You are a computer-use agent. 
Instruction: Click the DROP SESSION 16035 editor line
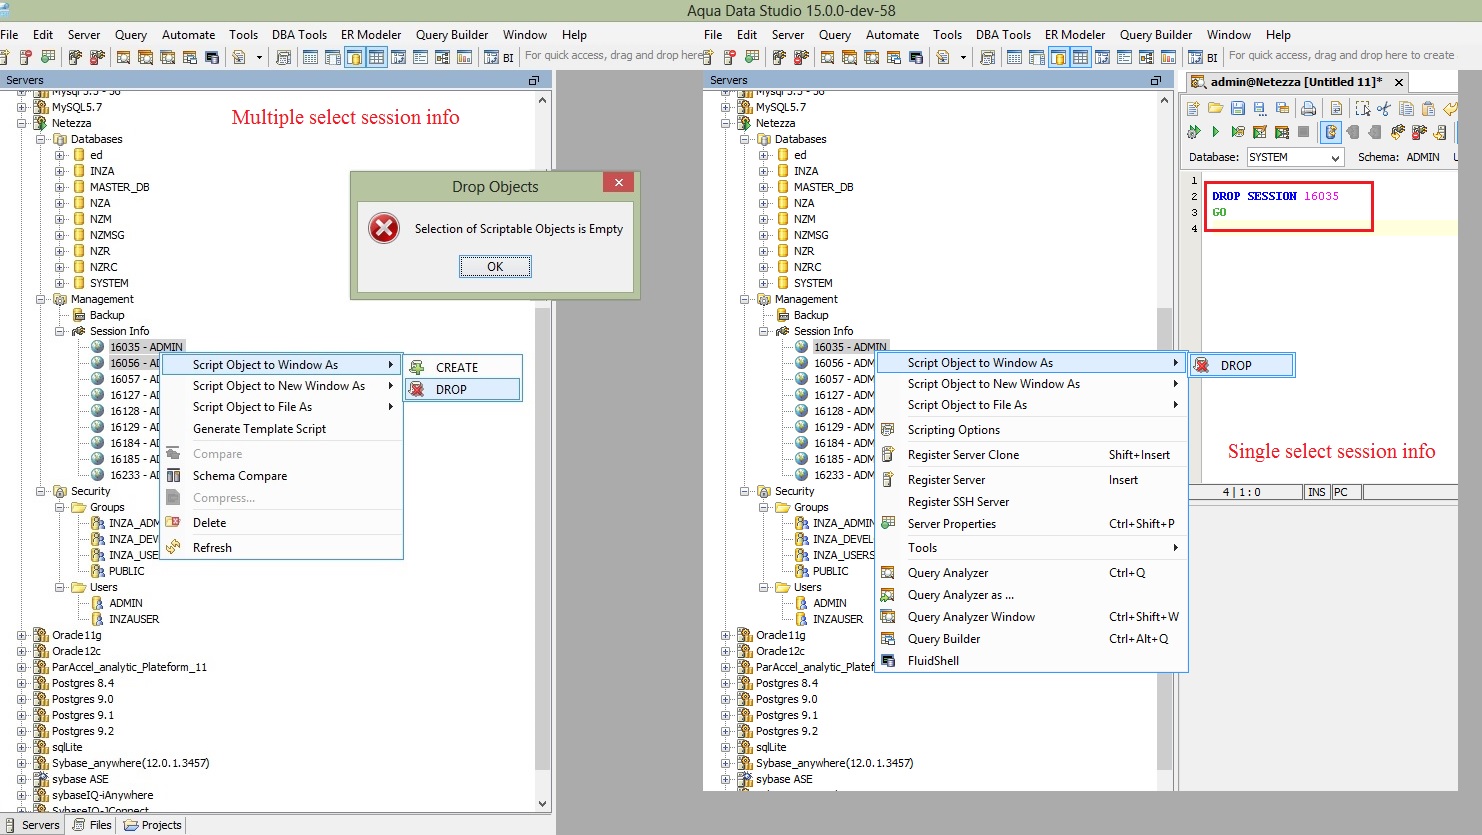pyautogui.click(x=1275, y=196)
